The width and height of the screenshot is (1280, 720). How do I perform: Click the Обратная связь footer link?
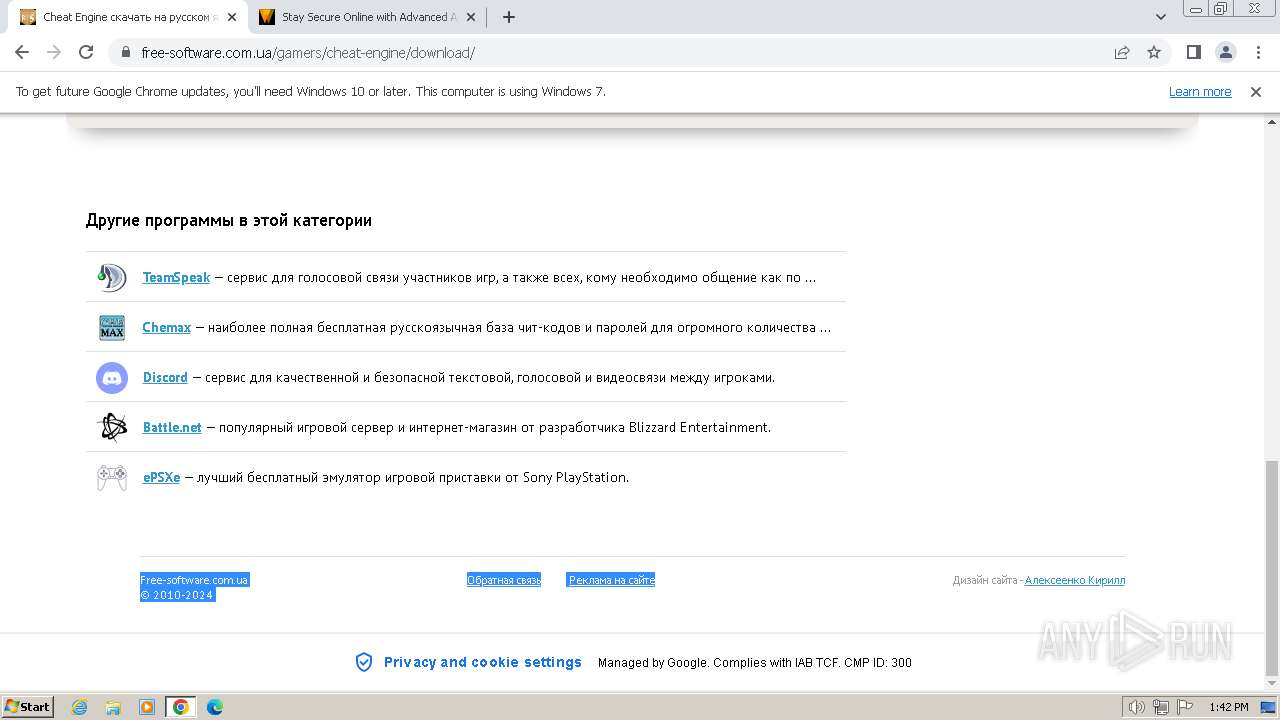504,580
